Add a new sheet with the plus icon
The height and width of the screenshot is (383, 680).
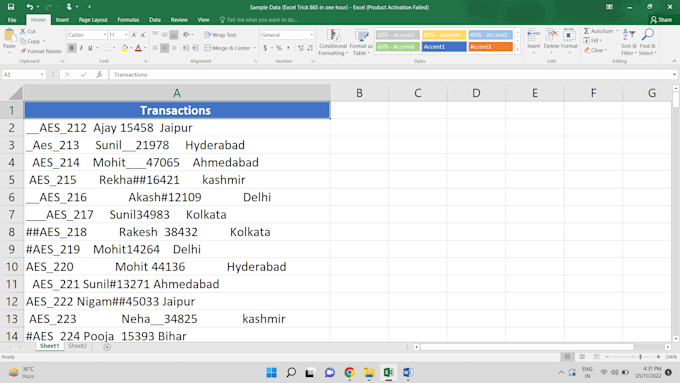click(x=107, y=347)
